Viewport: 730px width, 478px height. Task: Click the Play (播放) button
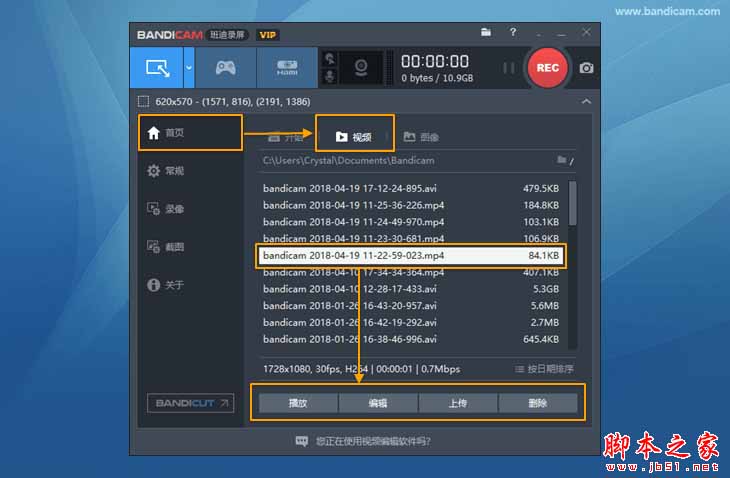(x=298, y=403)
